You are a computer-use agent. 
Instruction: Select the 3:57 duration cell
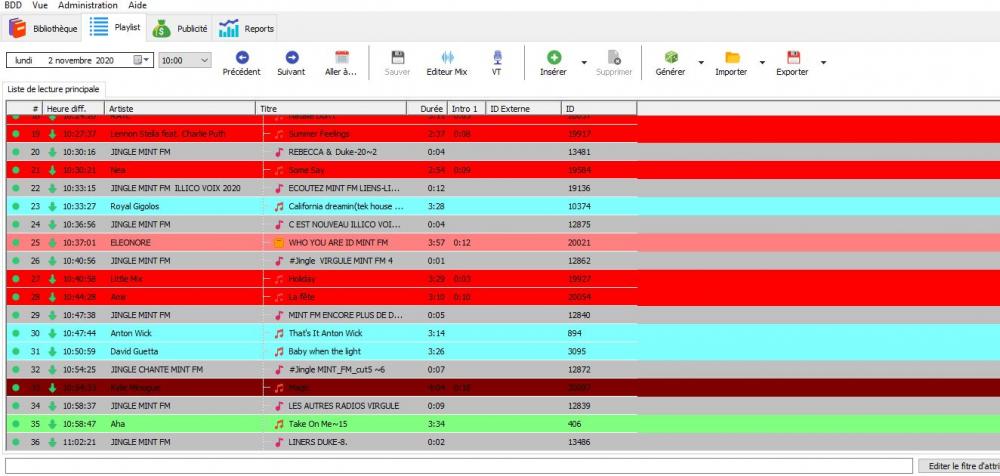436,243
